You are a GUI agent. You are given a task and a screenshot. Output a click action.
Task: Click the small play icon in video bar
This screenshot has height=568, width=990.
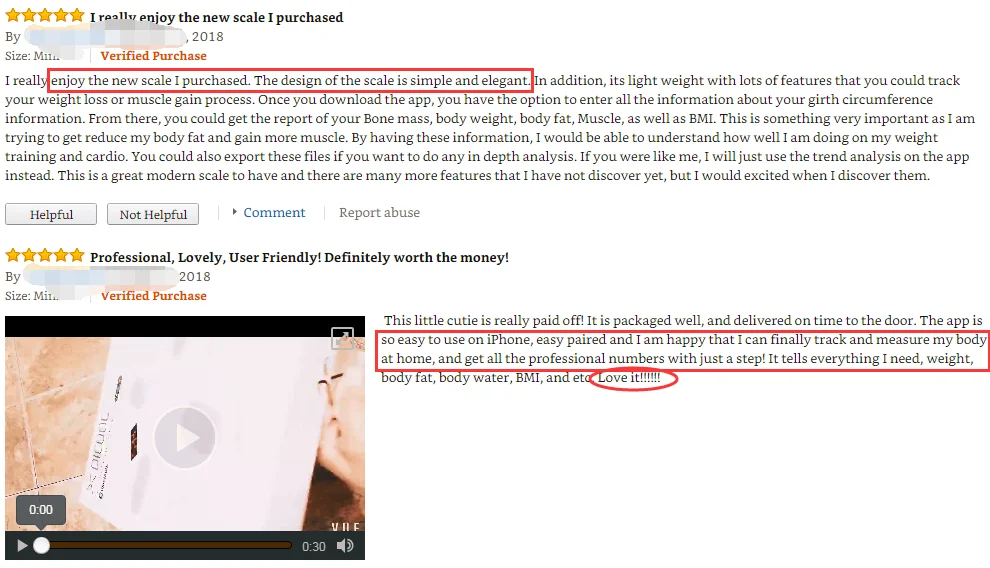click(22, 546)
